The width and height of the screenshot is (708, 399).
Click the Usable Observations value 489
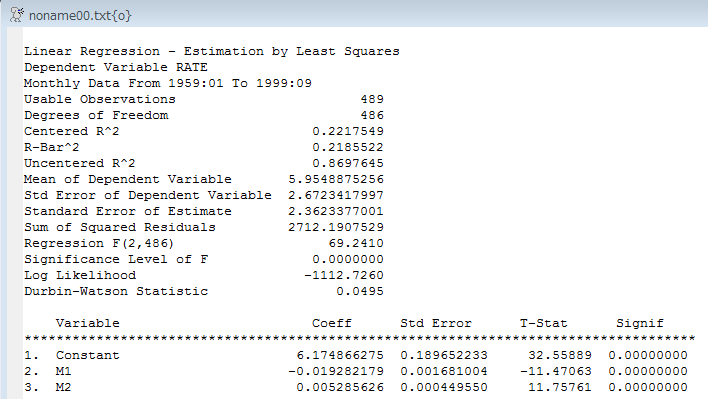click(372, 99)
